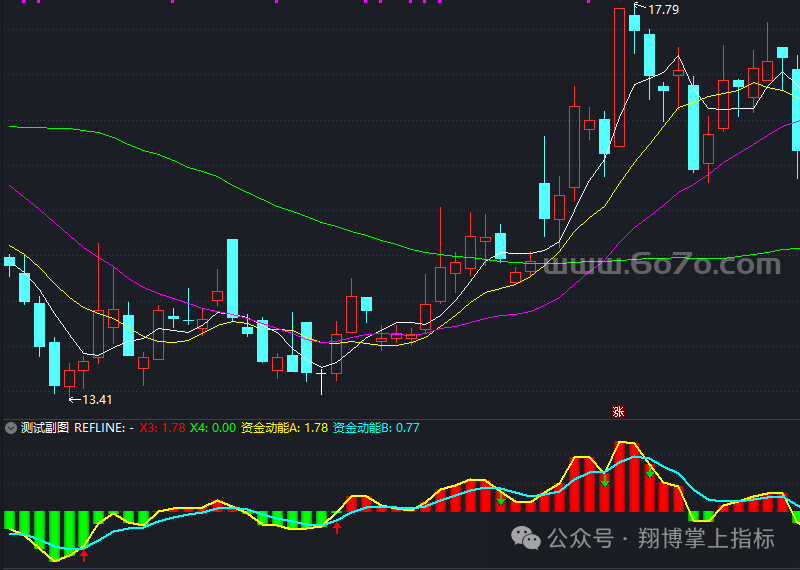This screenshot has height=570, width=800.
Task: Select the REFLINE indicator label
Action: click(x=99, y=427)
